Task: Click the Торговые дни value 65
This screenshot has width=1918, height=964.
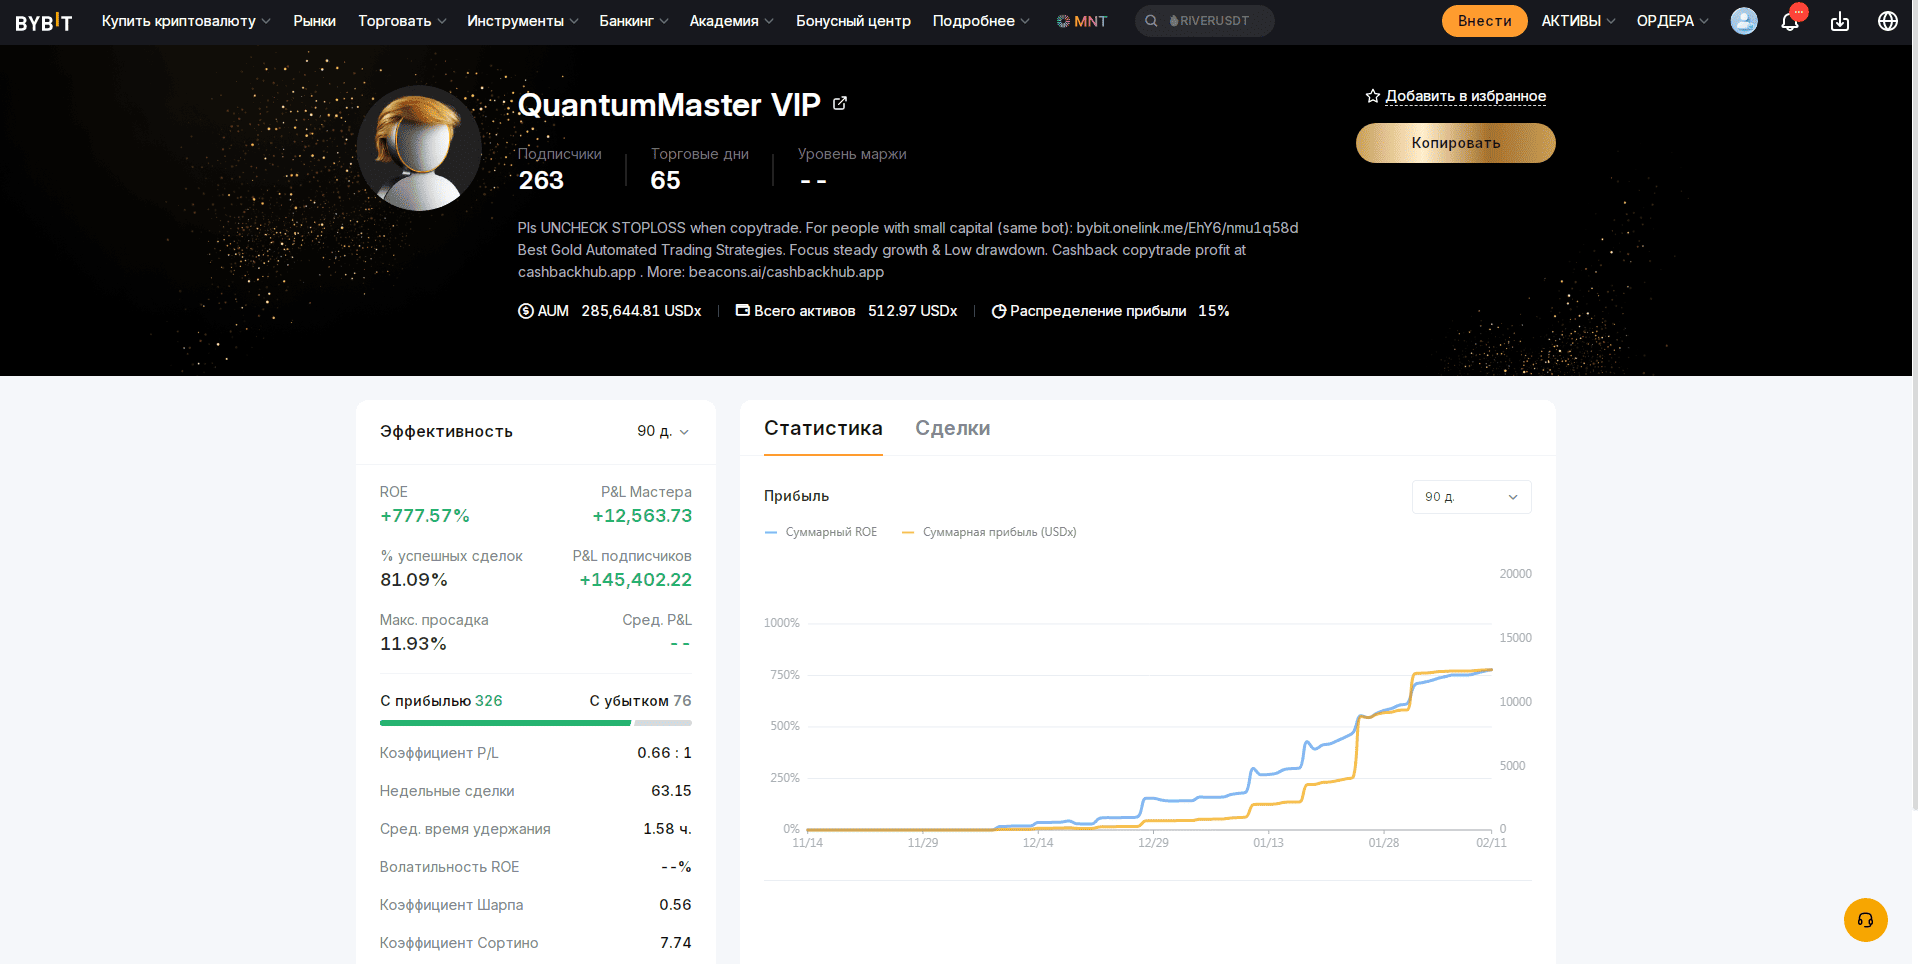Action: point(665,180)
